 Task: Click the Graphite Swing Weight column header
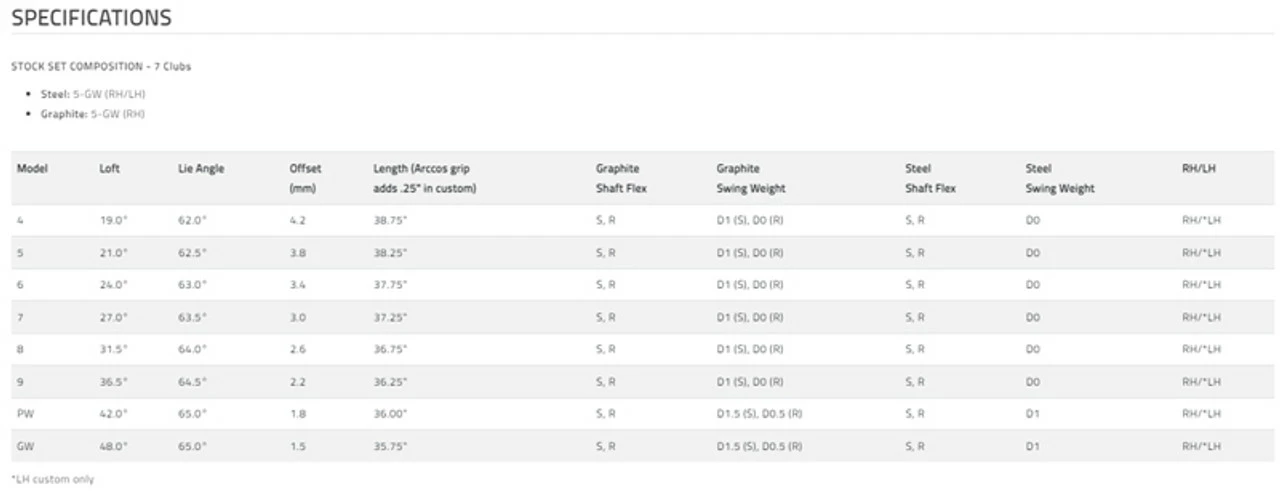750,178
